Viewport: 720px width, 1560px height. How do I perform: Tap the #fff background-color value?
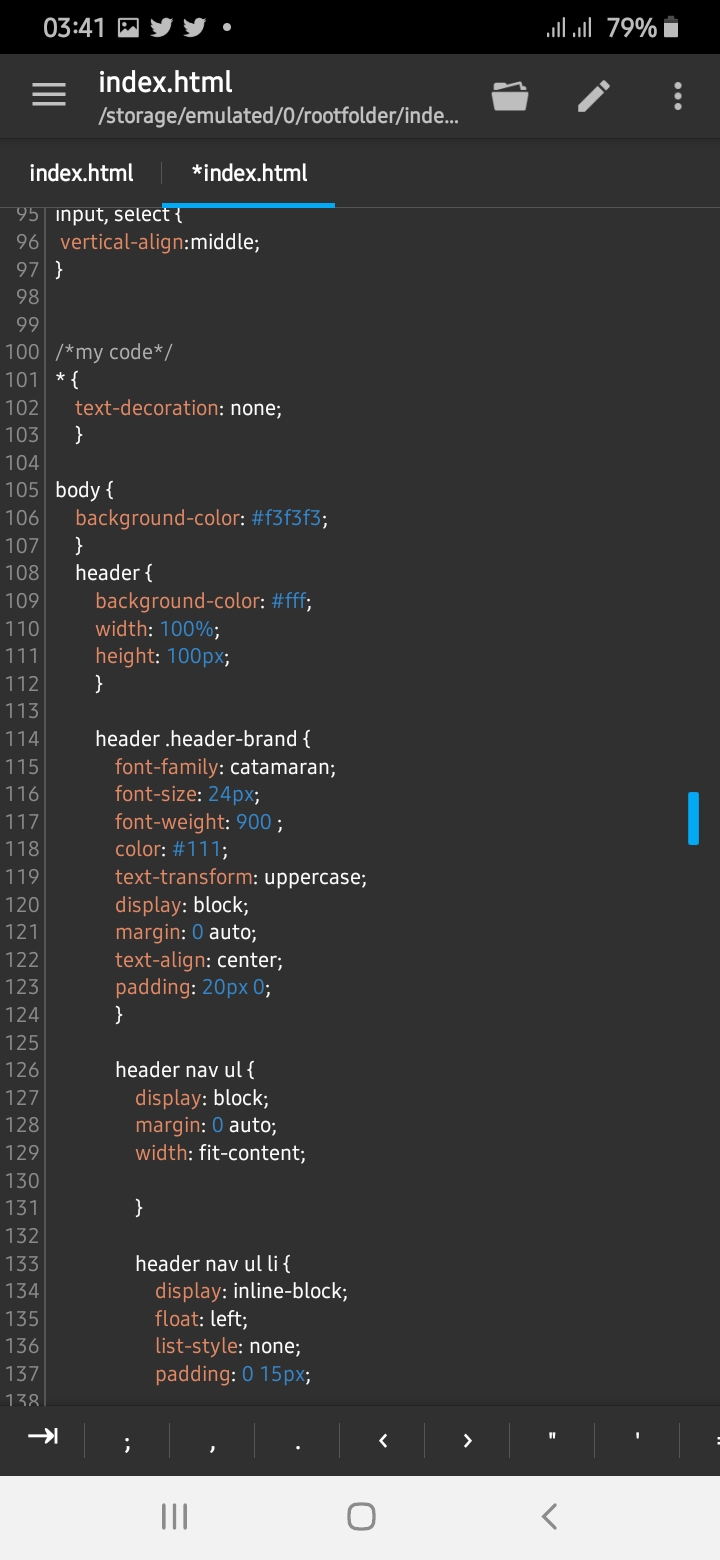[290, 601]
